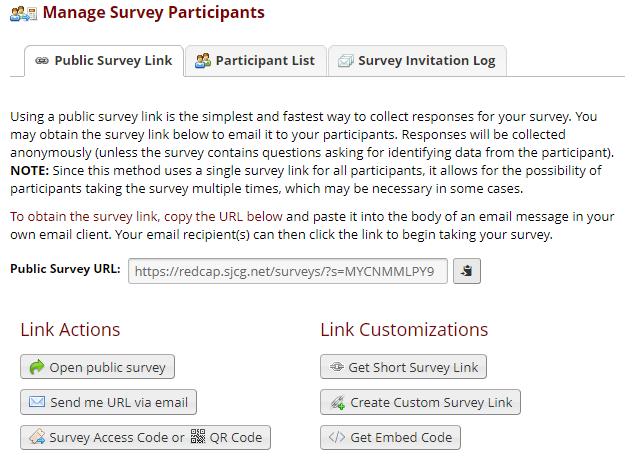
Task: Click the link icon in Get Short Survey Link
Action: 337,366
